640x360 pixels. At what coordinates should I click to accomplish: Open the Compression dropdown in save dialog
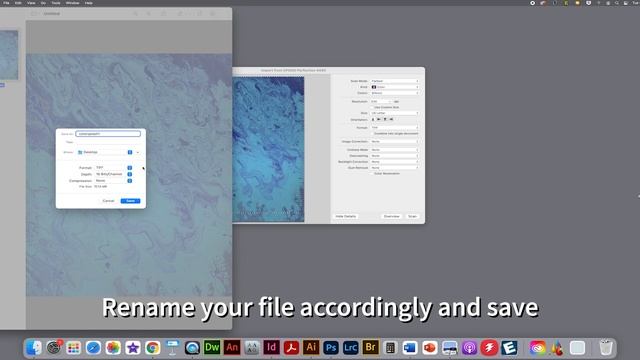tap(113, 180)
